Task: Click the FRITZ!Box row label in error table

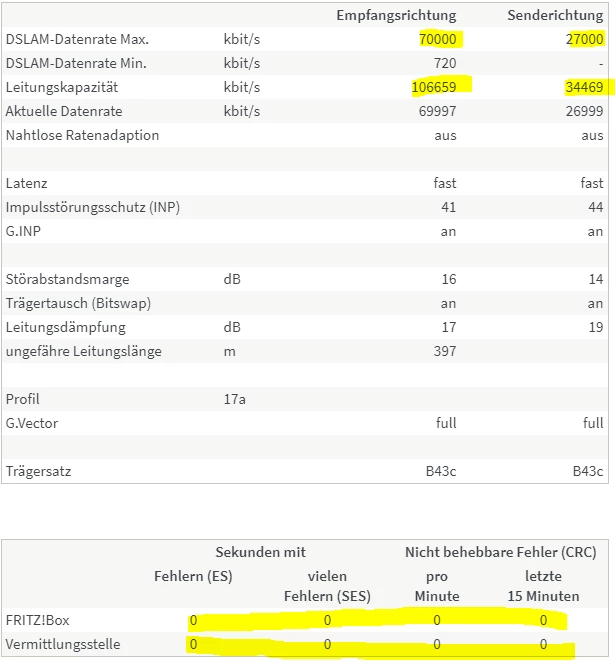Action: pos(38,621)
